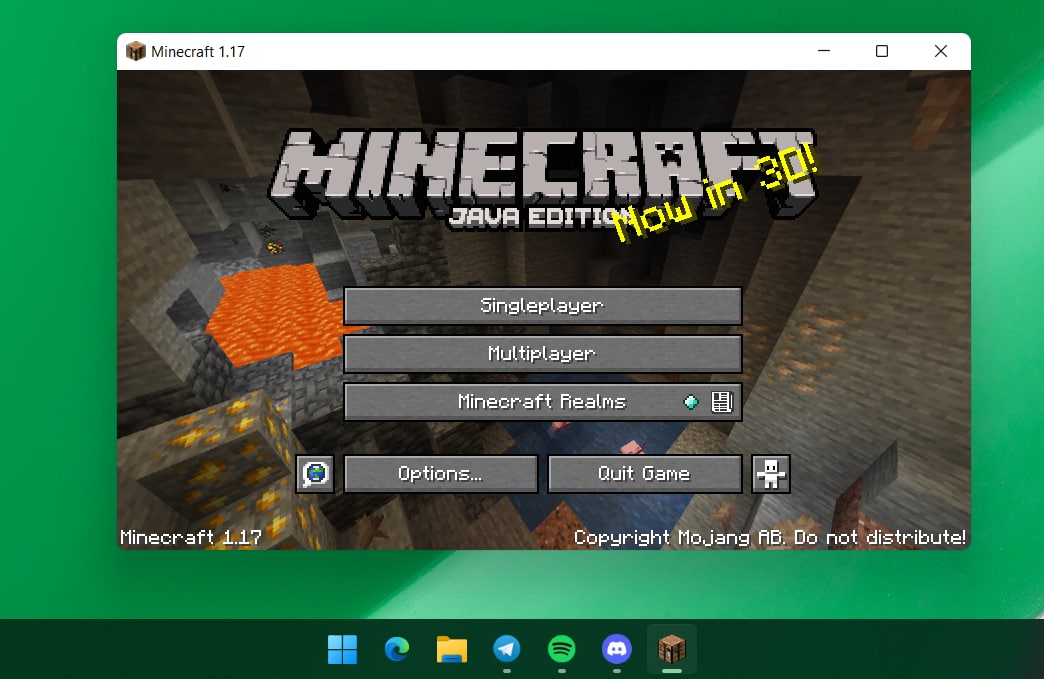Click the 'Minecraft 1.17' version text

[190, 537]
